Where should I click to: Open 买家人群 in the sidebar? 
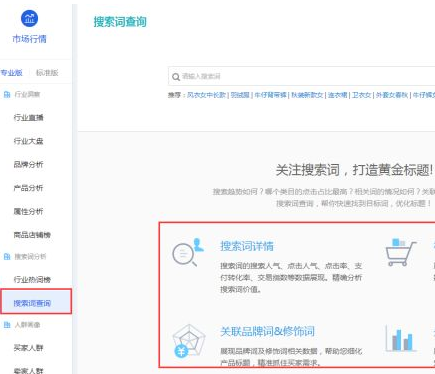28,348
